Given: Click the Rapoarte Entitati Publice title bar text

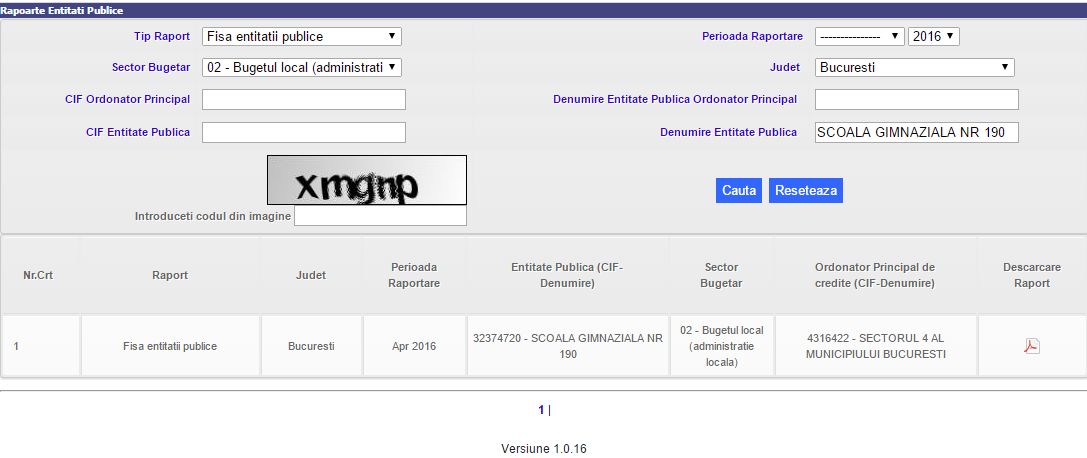Looking at the screenshot, I should click(62, 11).
